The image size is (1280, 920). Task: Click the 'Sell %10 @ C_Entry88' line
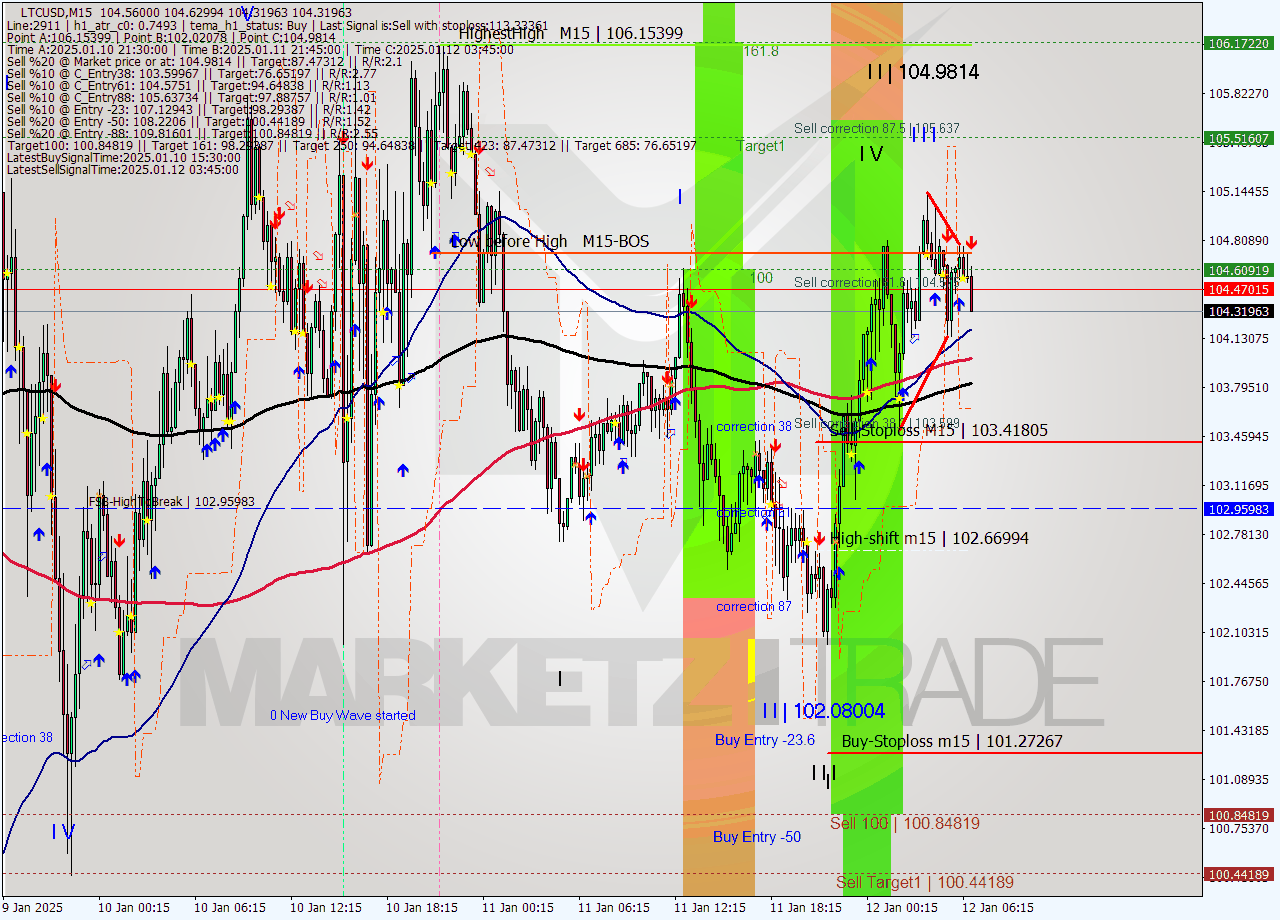(191, 98)
